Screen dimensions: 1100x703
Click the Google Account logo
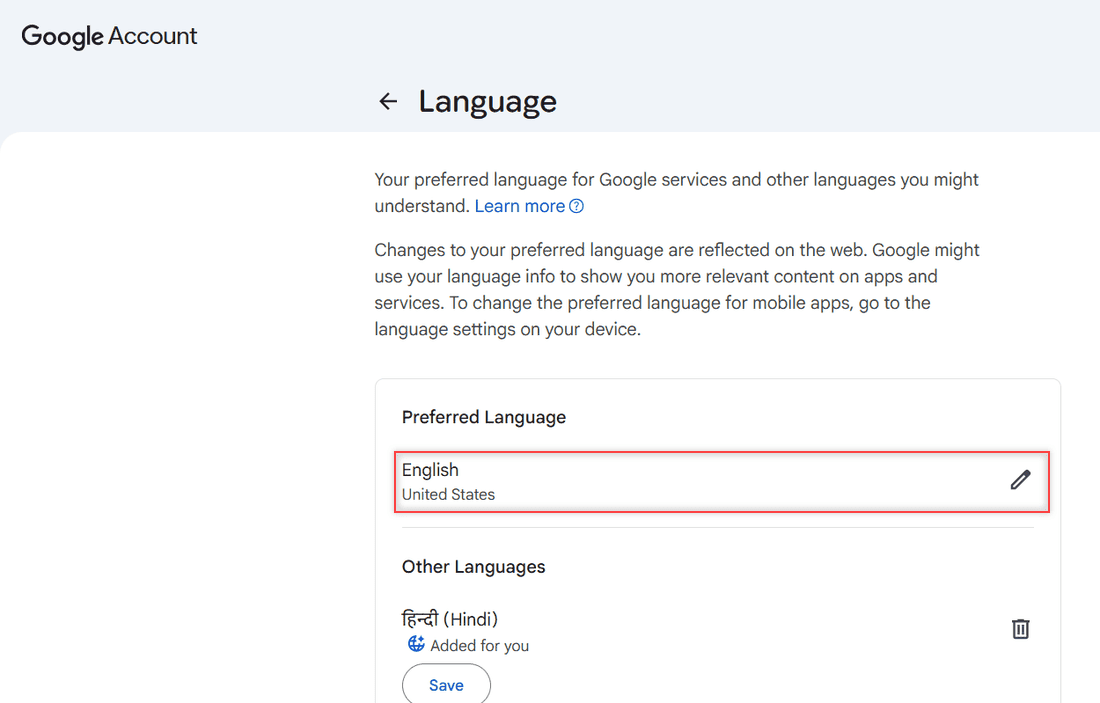coord(109,36)
